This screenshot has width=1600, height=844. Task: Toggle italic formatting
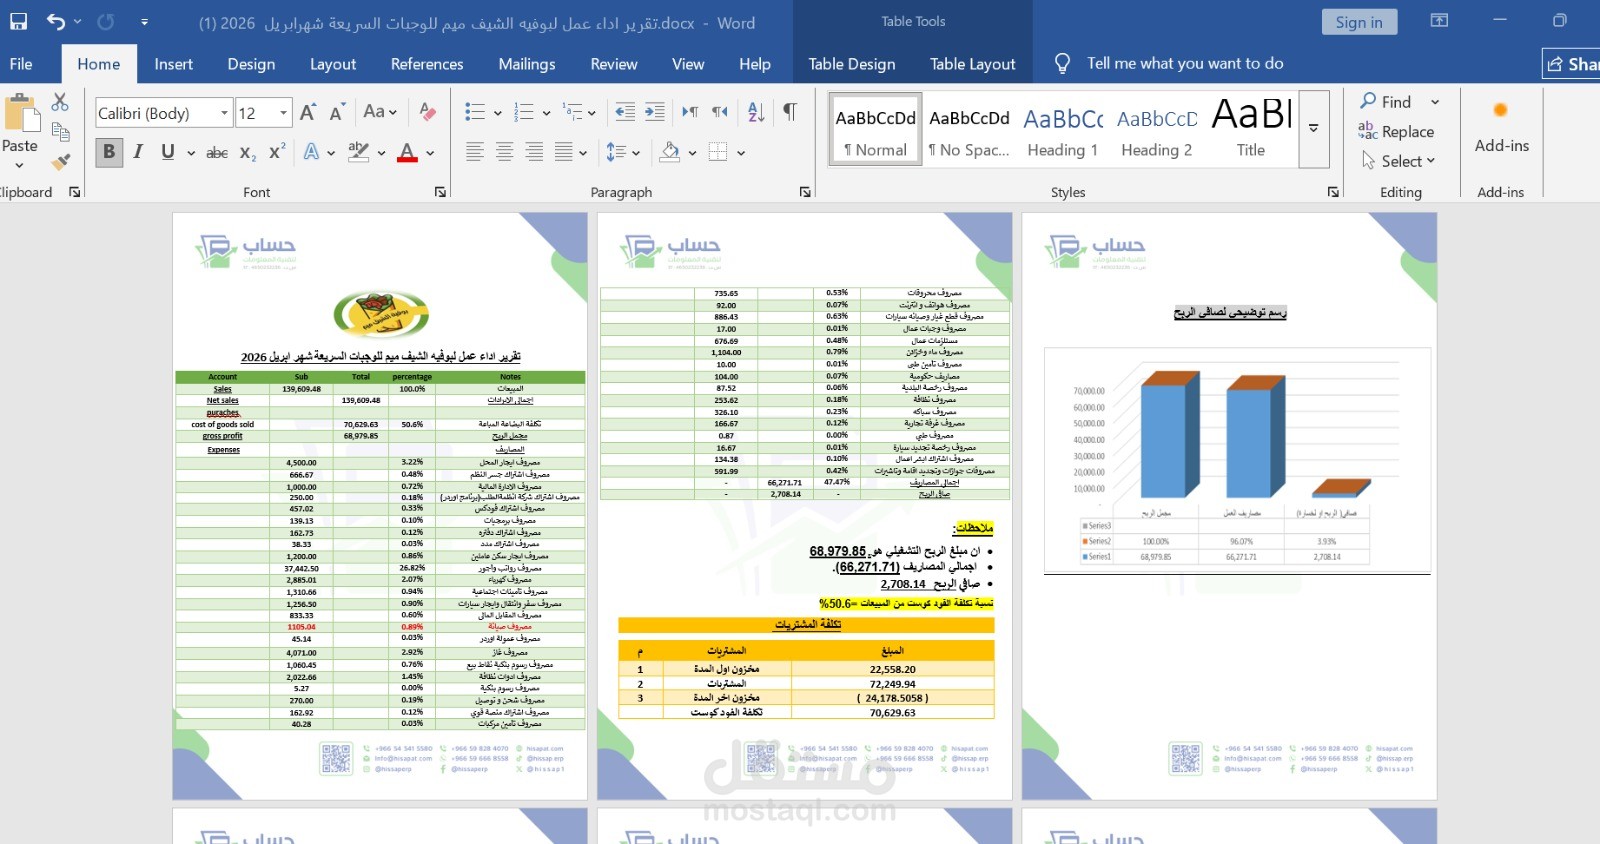pos(138,152)
